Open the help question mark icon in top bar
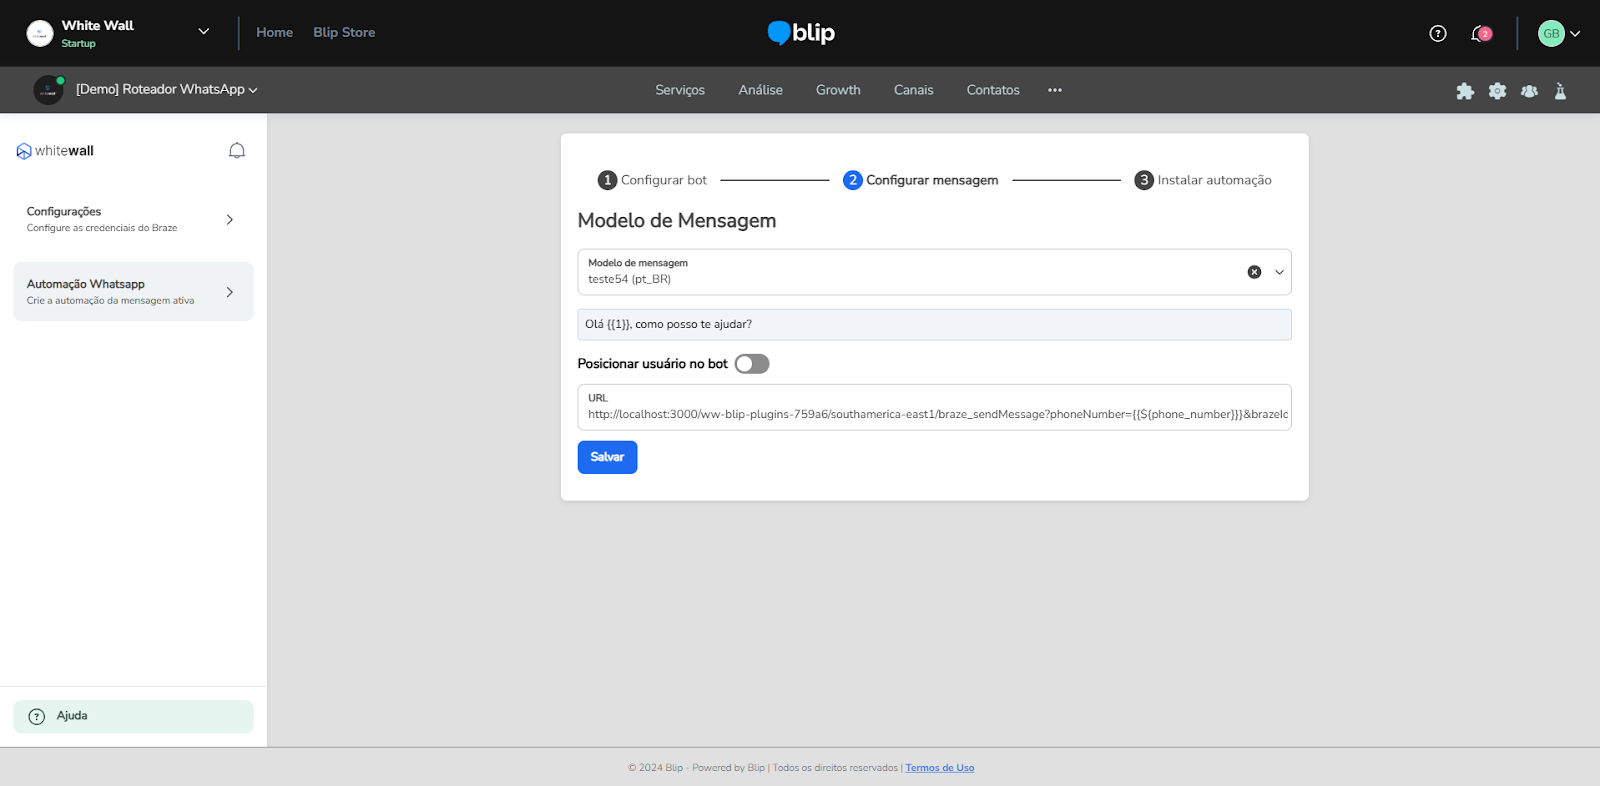The width and height of the screenshot is (1600, 786). 1438,33
